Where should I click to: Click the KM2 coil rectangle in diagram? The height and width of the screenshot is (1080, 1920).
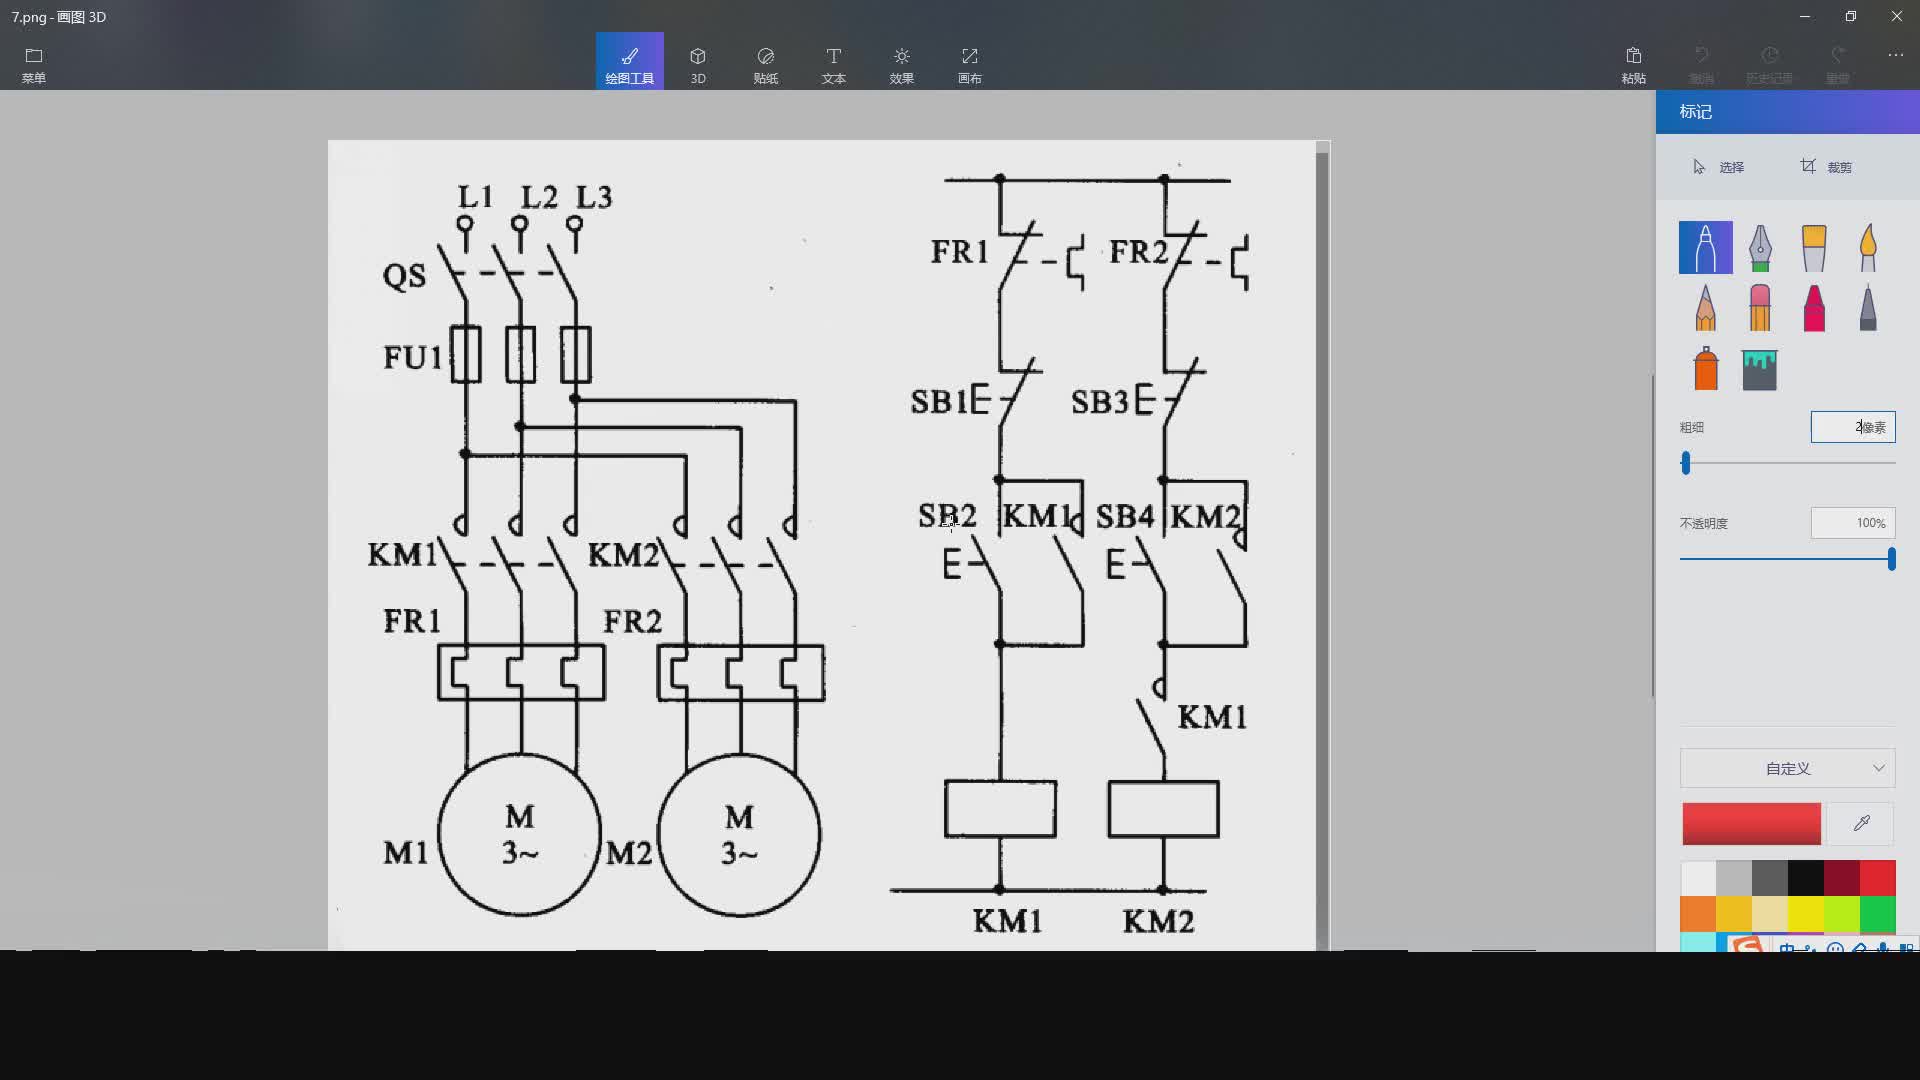pyautogui.click(x=1163, y=809)
